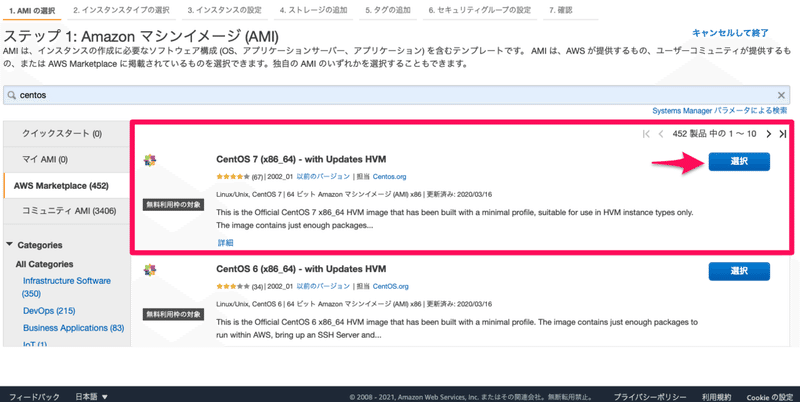Screen dimensions: 800x402
Task: View CentOS 7 以前のバージョン link
Action: (x=323, y=177)
